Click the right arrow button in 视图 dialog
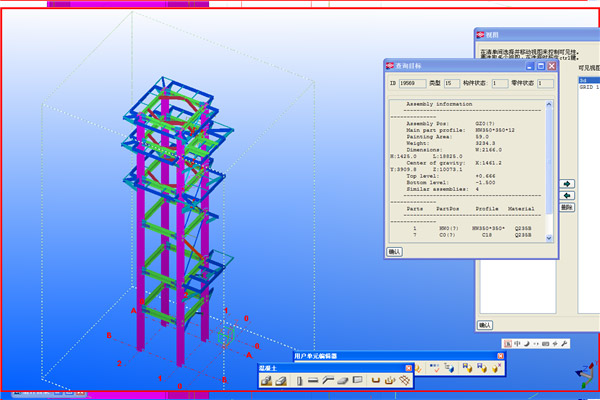Viewport: 600px width, 400px height. tap(566, 184)
